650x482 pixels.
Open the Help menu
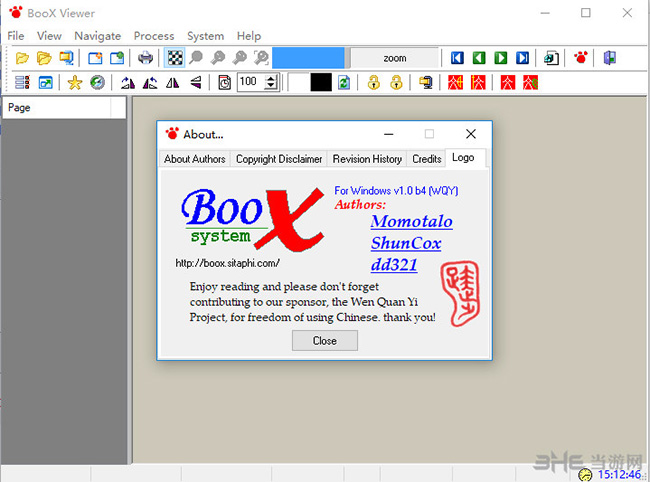[249, 36]
